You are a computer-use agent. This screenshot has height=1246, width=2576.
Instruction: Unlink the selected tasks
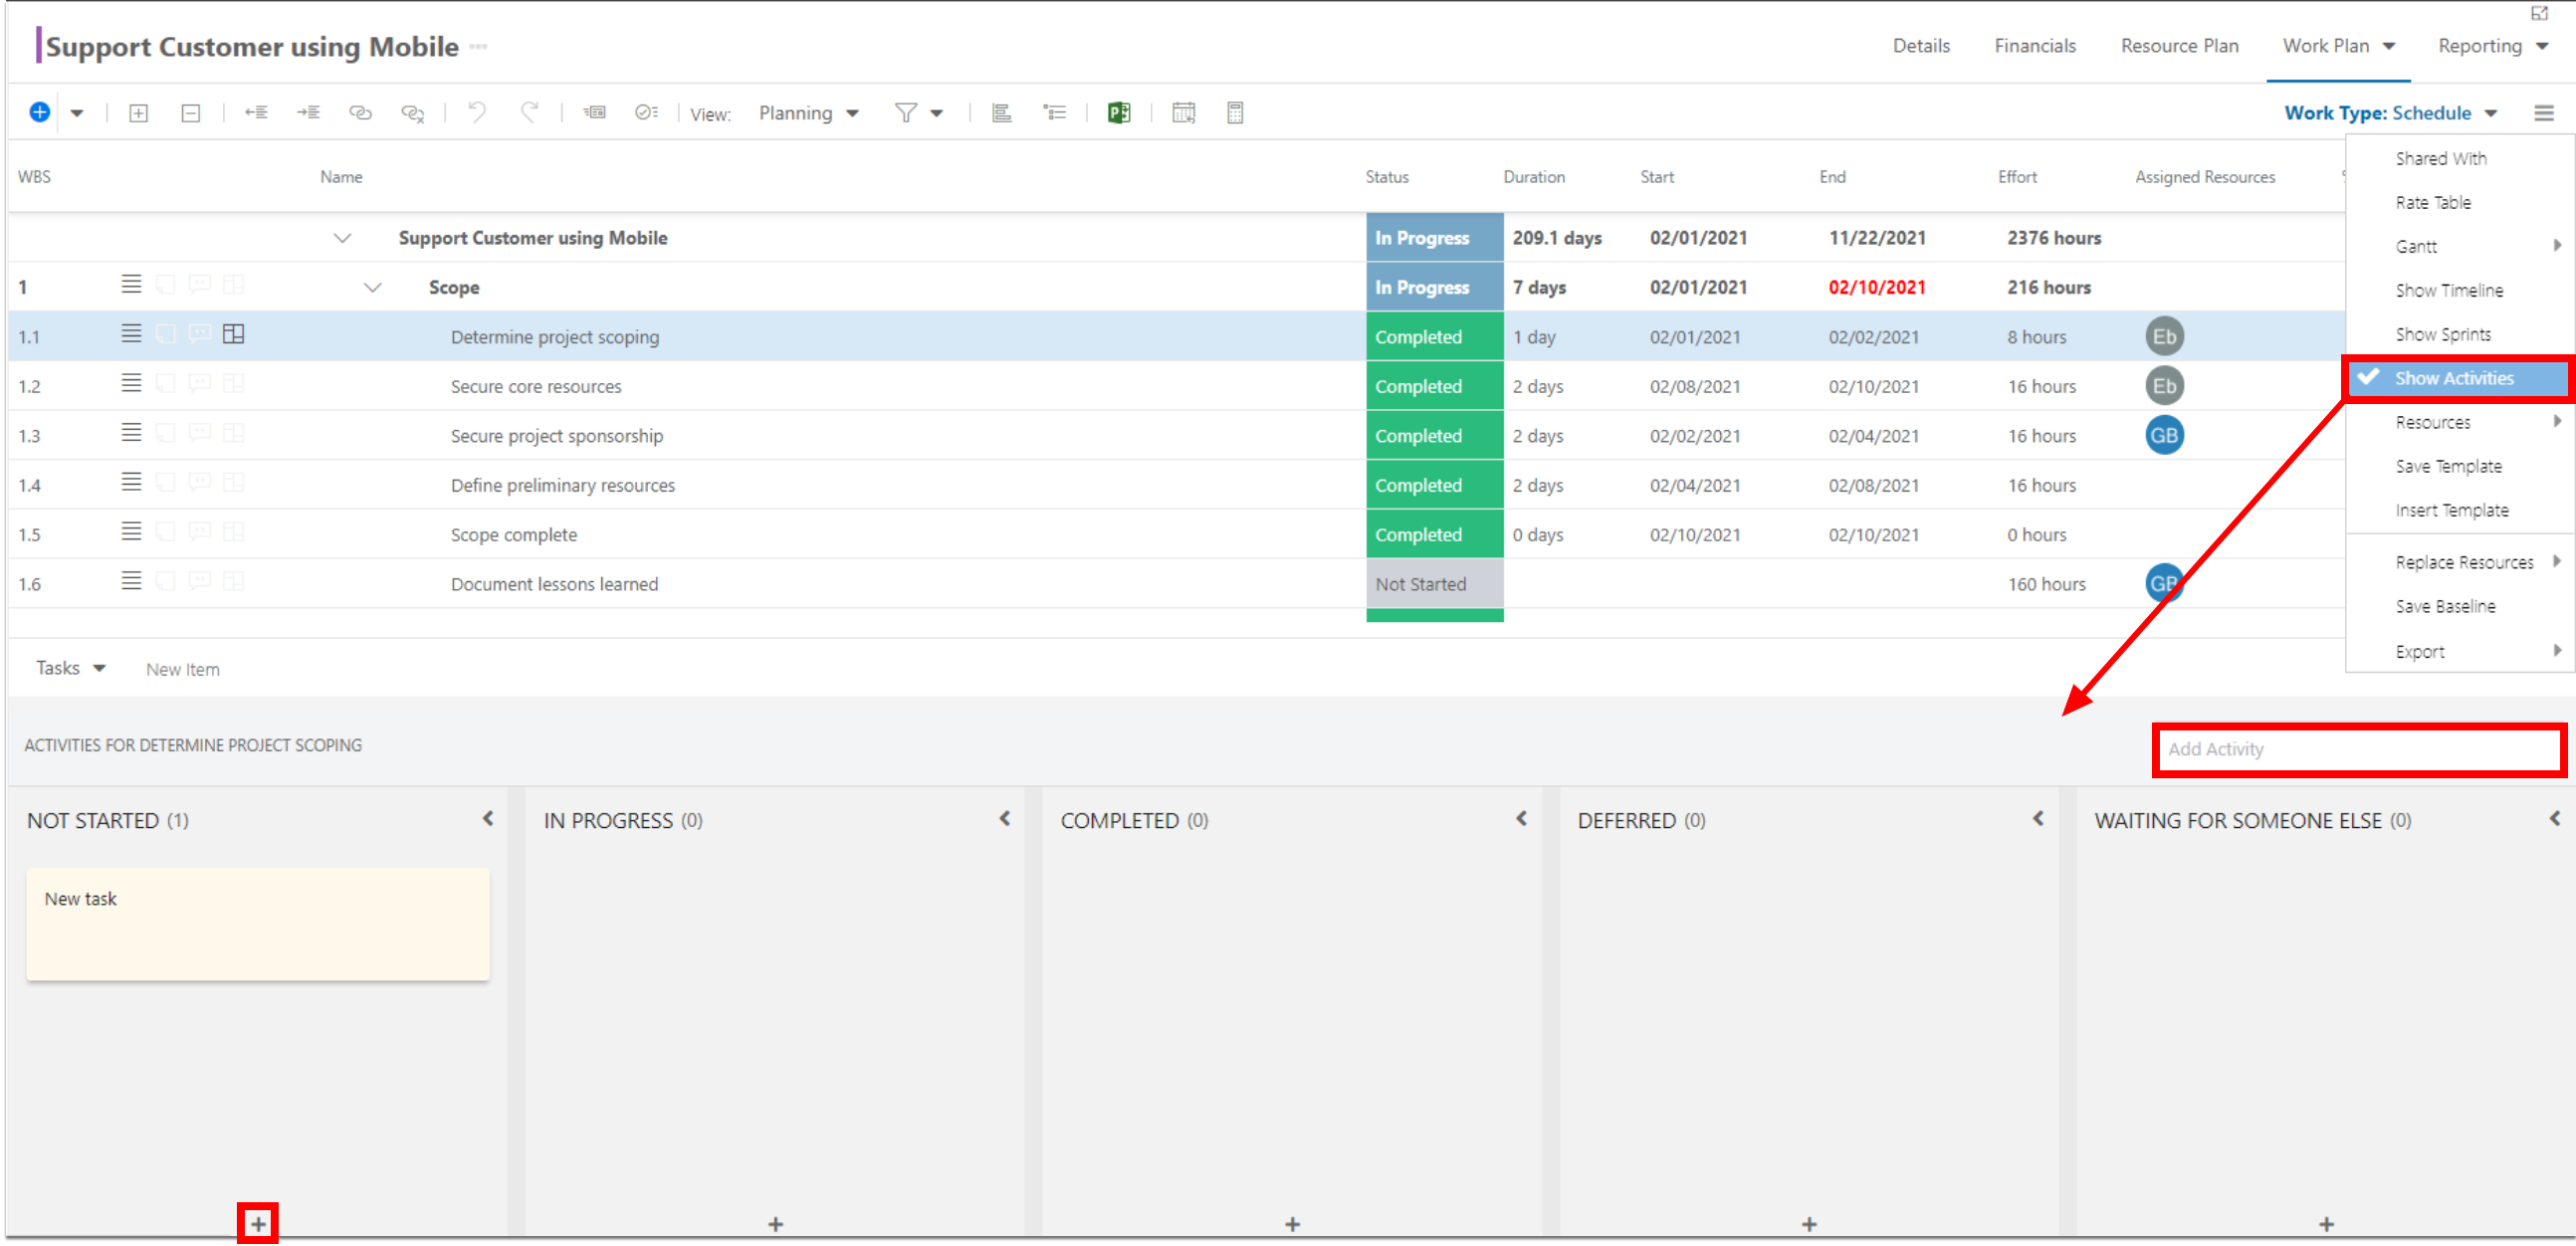412,113
